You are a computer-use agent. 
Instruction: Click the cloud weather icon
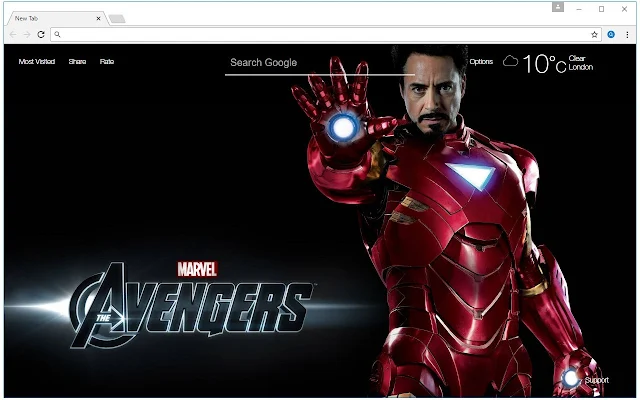coord(510,61)
